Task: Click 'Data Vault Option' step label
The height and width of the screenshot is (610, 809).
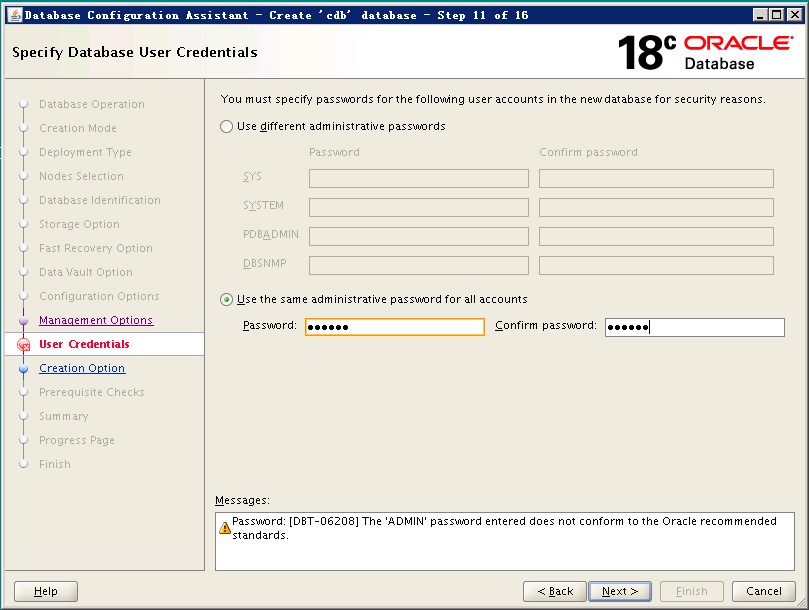Action: [86, 272]
